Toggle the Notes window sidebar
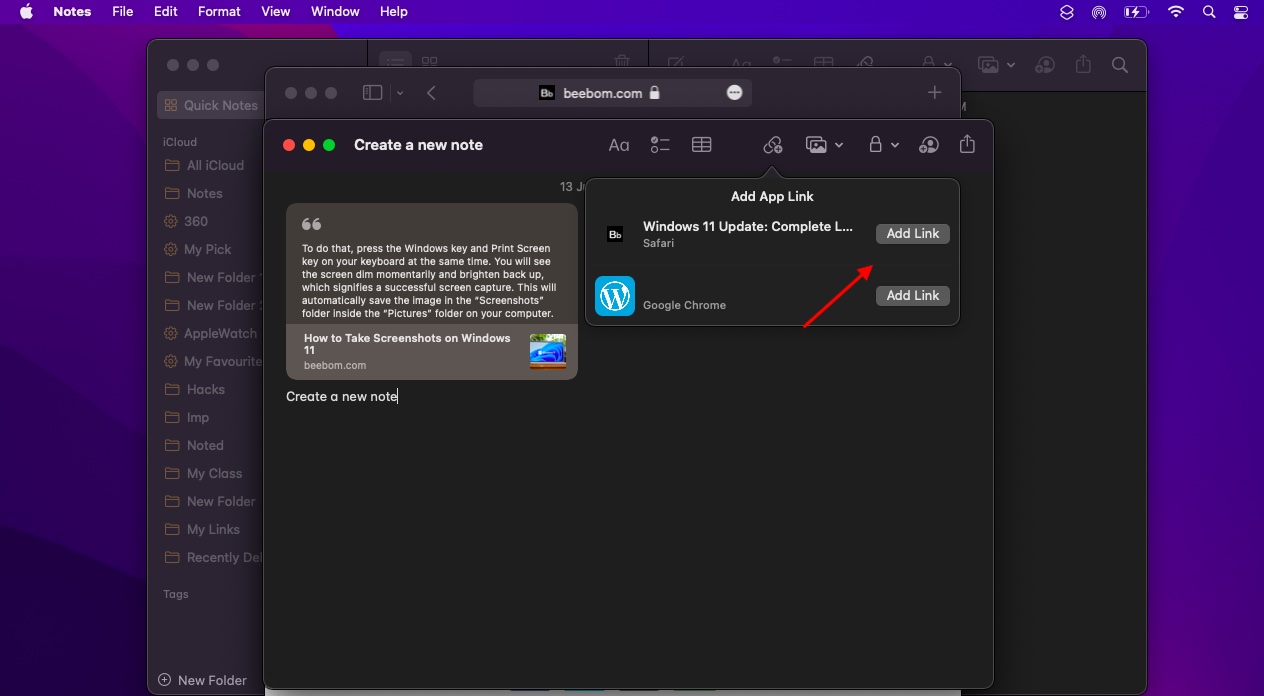The width and height of the screenshot is (1264, 696). [x=371, y=91]
